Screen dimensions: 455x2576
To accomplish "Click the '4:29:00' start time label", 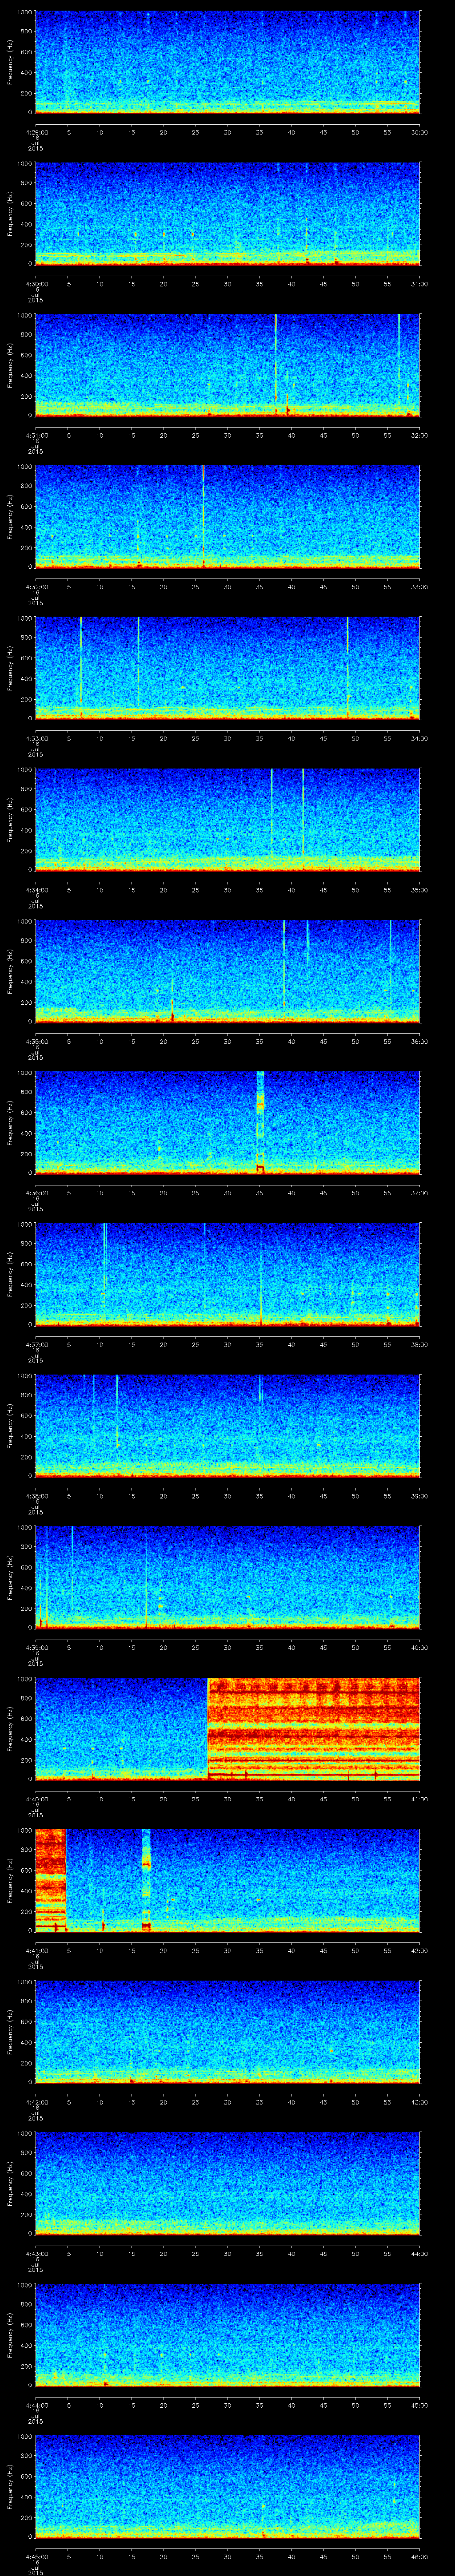I will (x=36, y=132).
